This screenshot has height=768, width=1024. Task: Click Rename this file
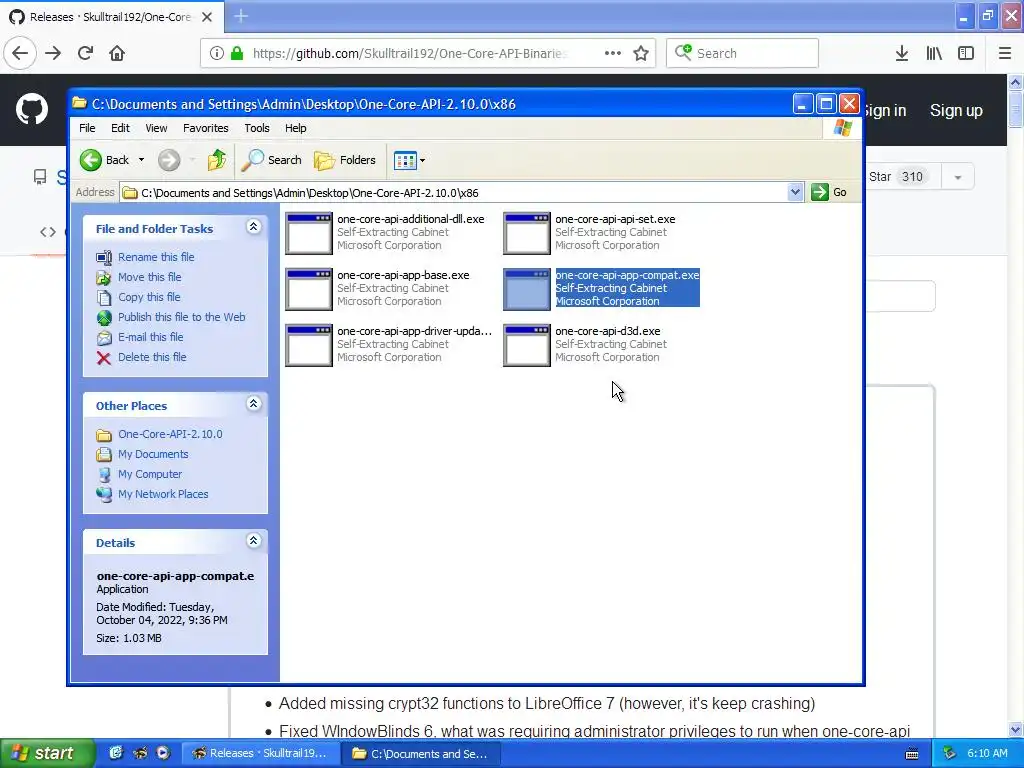tap(156, 257)
